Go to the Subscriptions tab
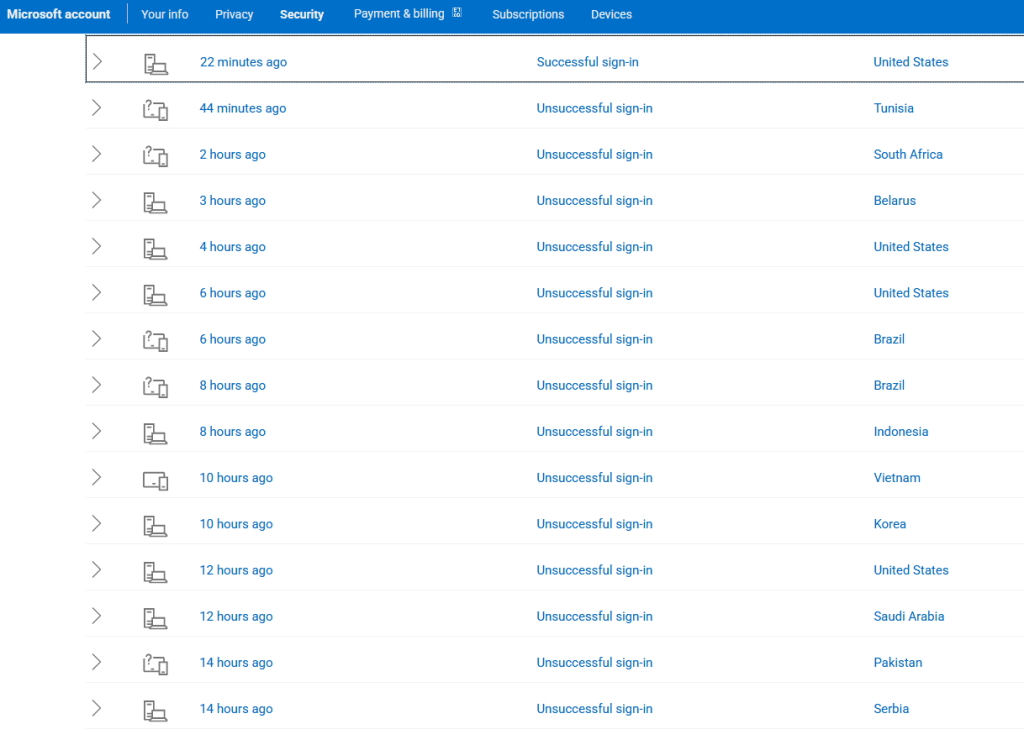The height and width of the screenshot is (745, 1024). pyautogui.click(x=528, y=14)
